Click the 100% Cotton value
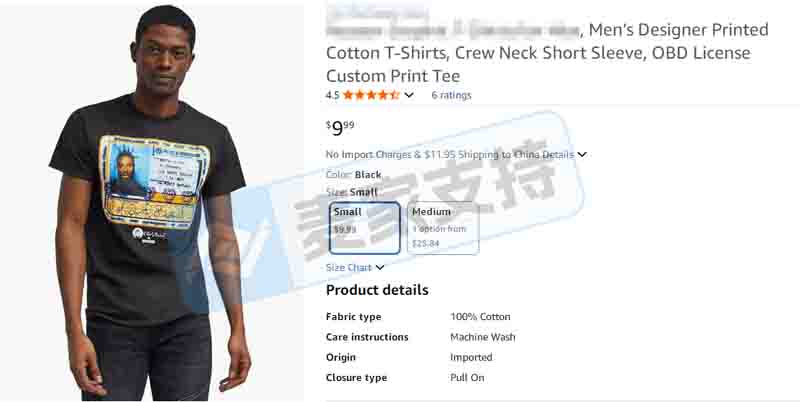This screenshot has width=800, height=402. pyautogui.click(x=480, y=317)
